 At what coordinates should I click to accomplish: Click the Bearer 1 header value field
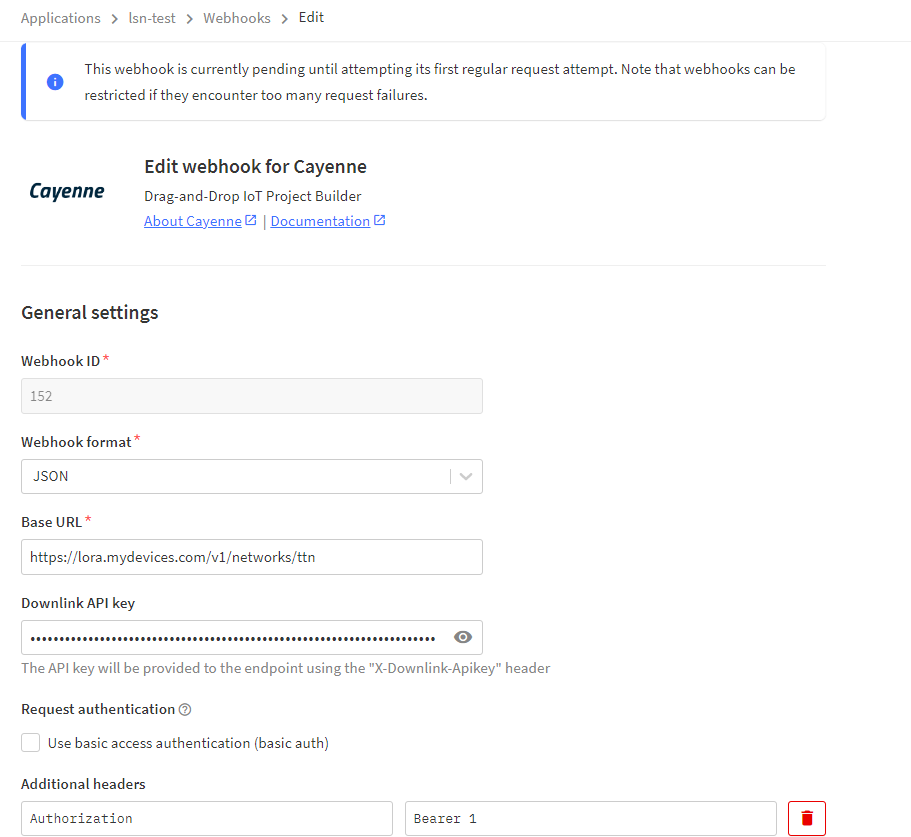(x=590, y=818)
